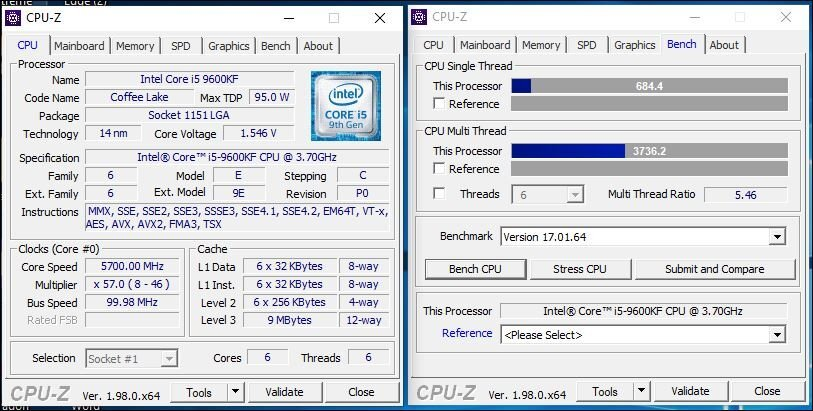
Task: Start the Bench CPU button
Action: tap(475, 269)
